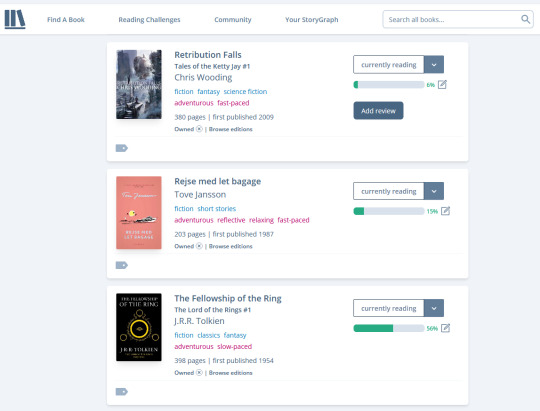540x411 pixels.
Task: Edit progress for Rejse med let bagage
Action: (x=445, y=211)
